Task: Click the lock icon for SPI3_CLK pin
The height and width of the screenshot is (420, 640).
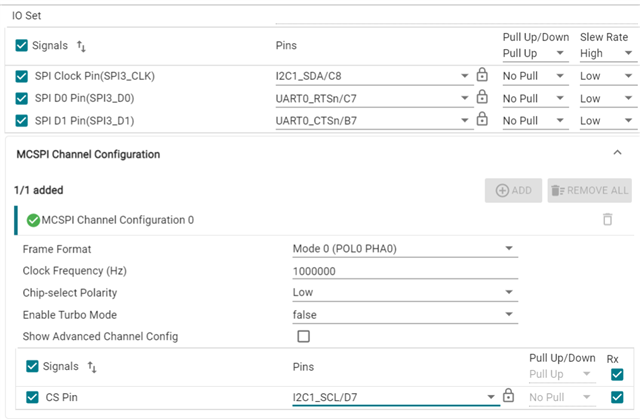Action: pos(482,75)
